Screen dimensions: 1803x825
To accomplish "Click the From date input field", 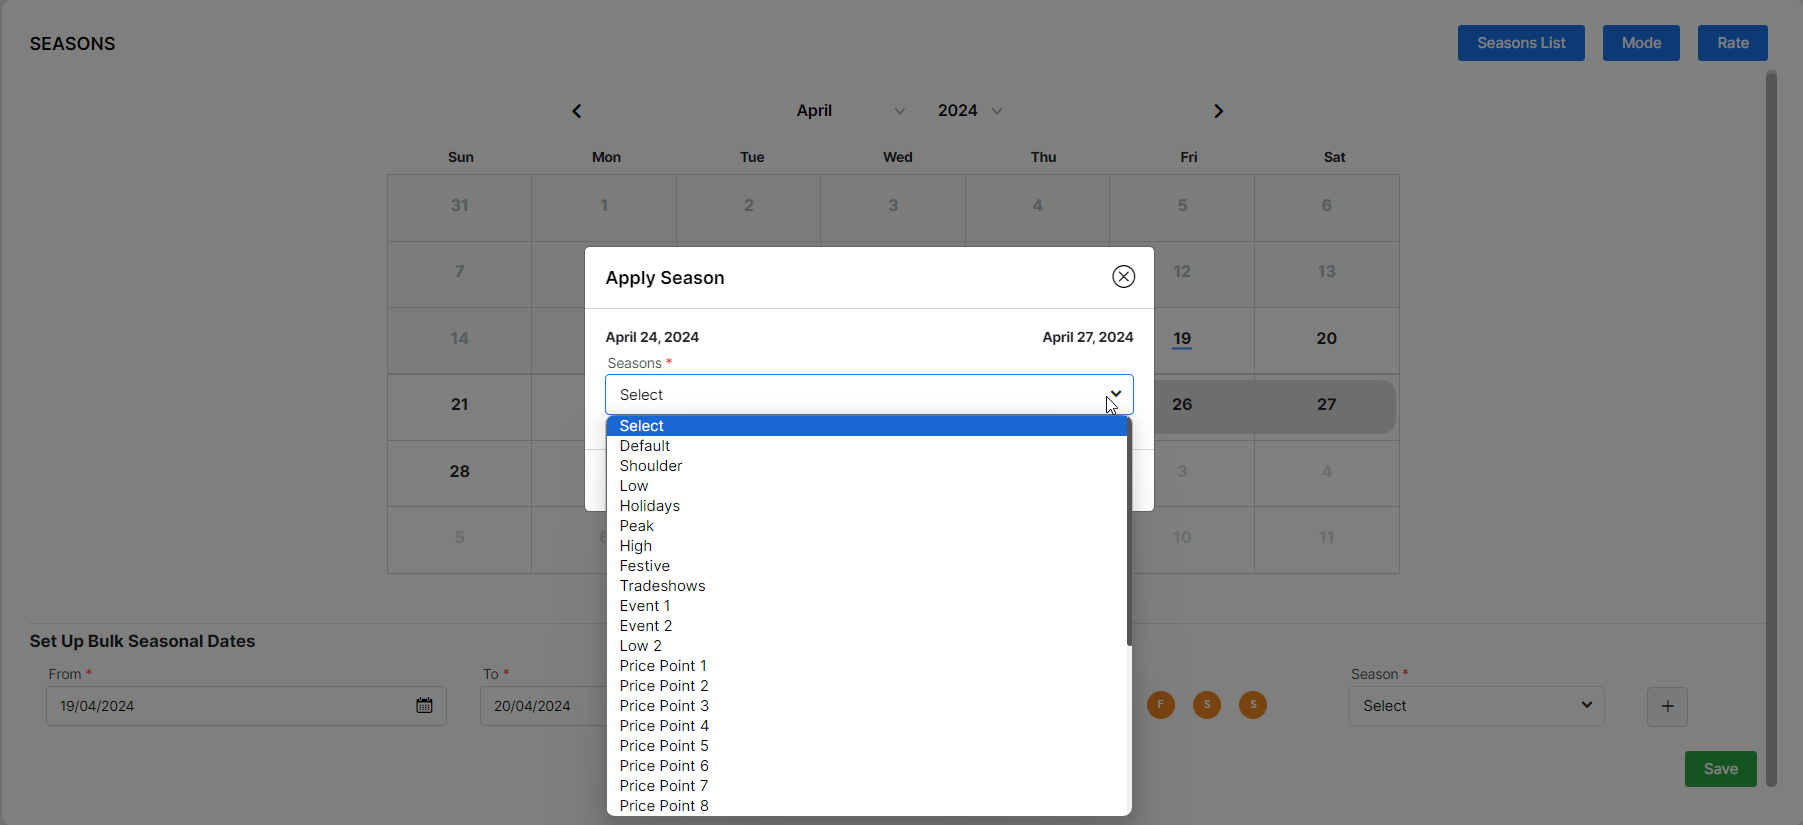I will pos(230,706).
